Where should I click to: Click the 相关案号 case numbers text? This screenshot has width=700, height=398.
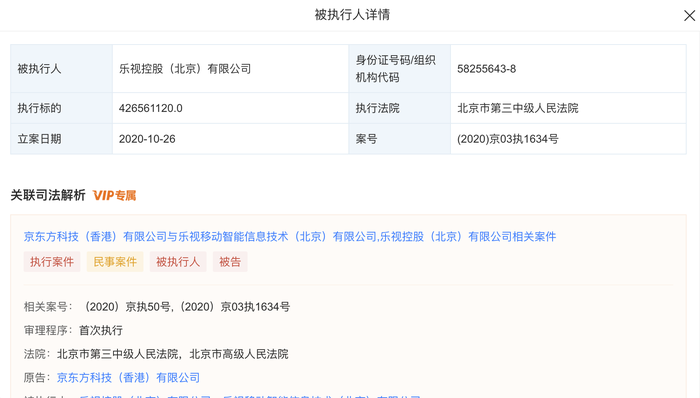tap(186, 307)
